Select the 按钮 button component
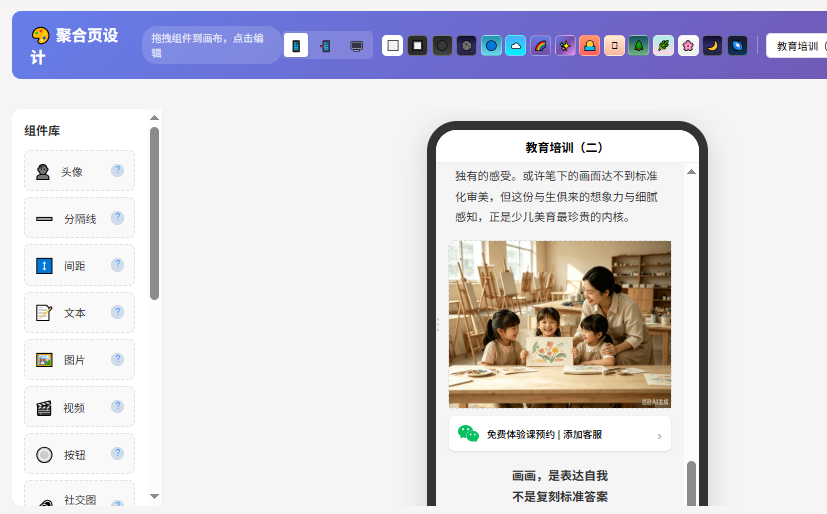 (79, 454)
